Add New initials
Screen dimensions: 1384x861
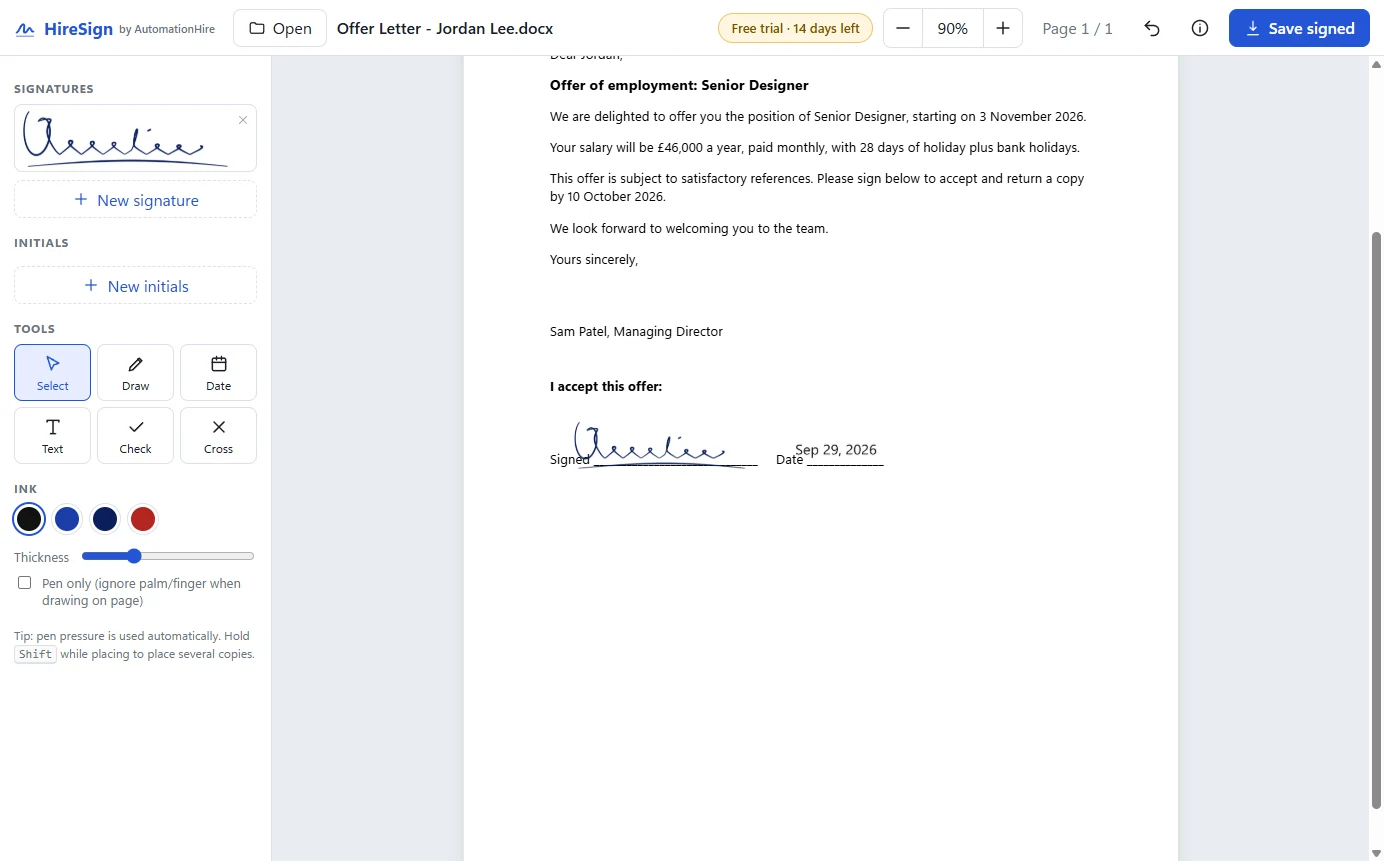click(135, 286)
